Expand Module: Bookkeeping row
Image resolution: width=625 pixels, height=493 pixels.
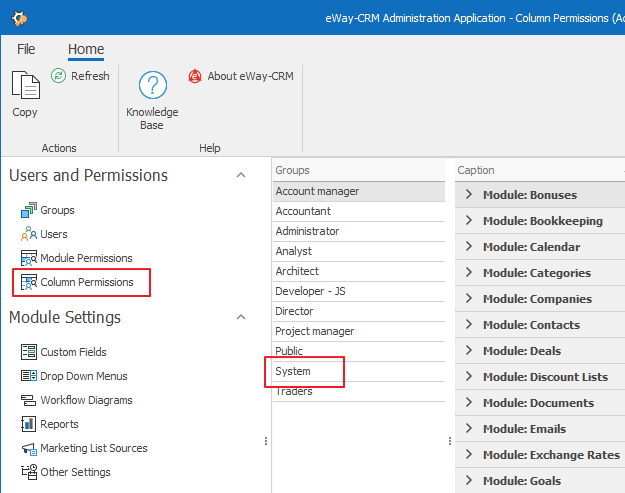tap(469, 220)
